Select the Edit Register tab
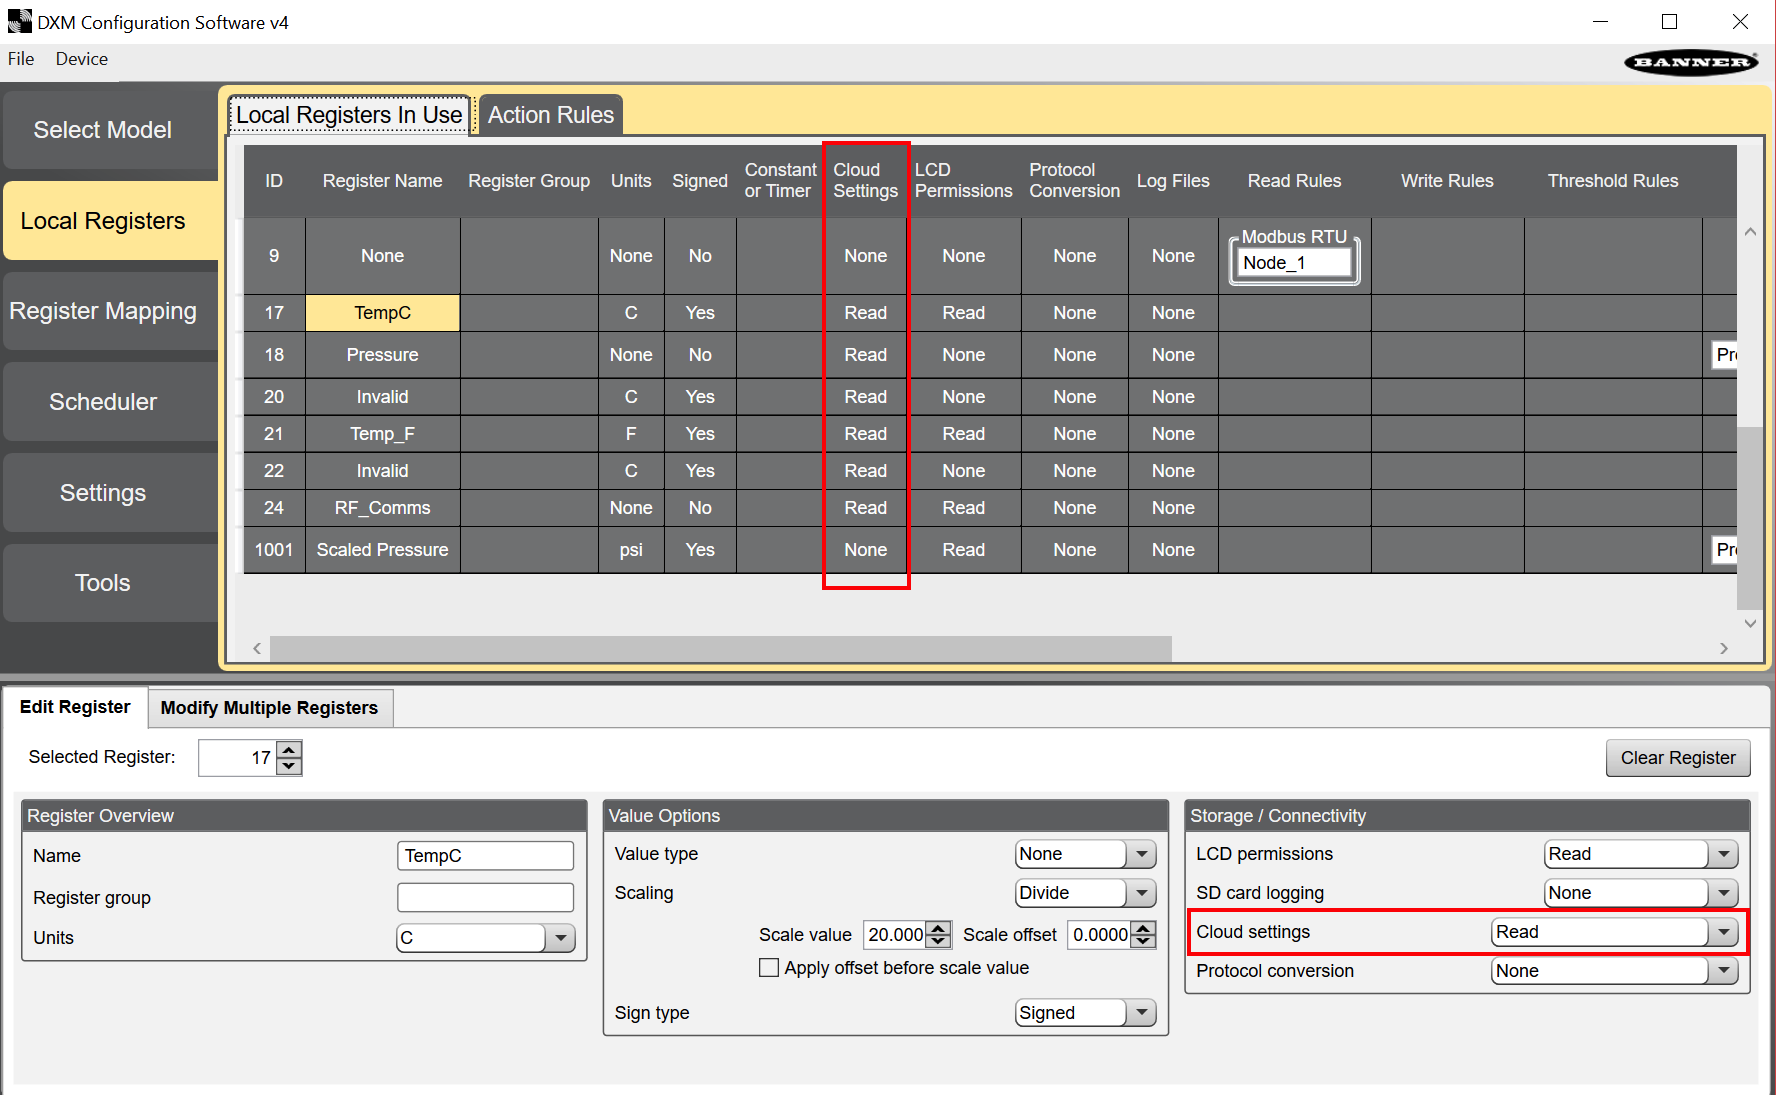1776x1095 pixels. [75, 707]
